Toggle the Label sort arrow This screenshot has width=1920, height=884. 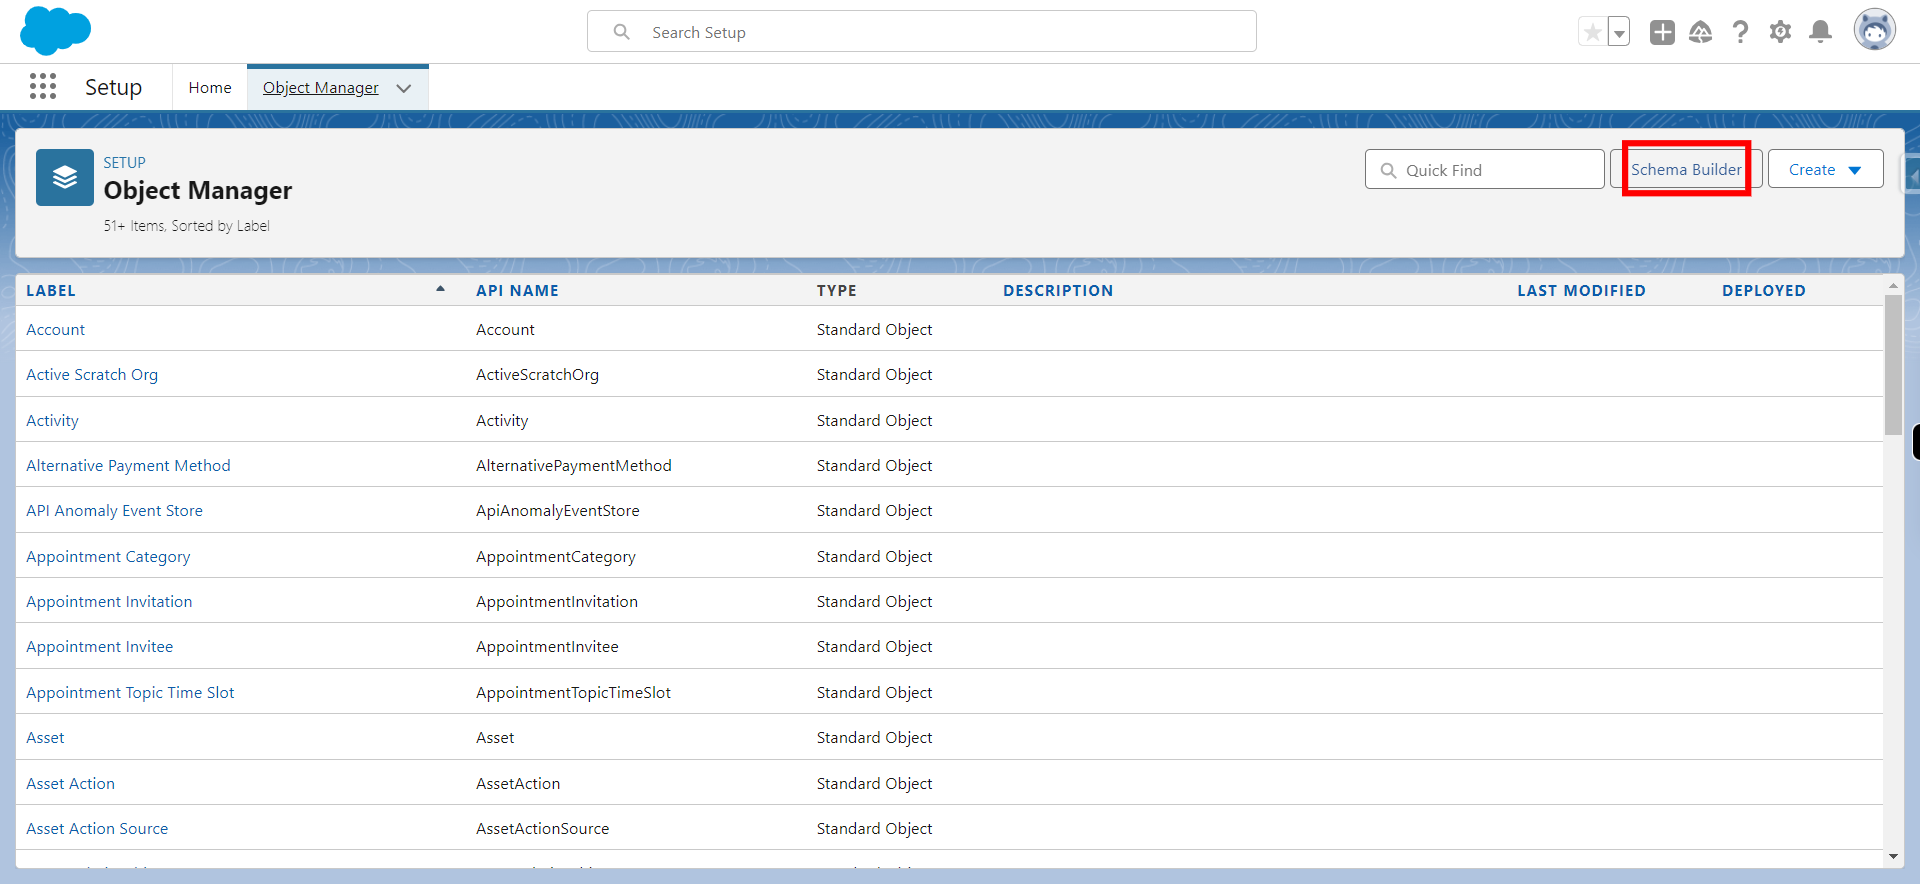440,289
